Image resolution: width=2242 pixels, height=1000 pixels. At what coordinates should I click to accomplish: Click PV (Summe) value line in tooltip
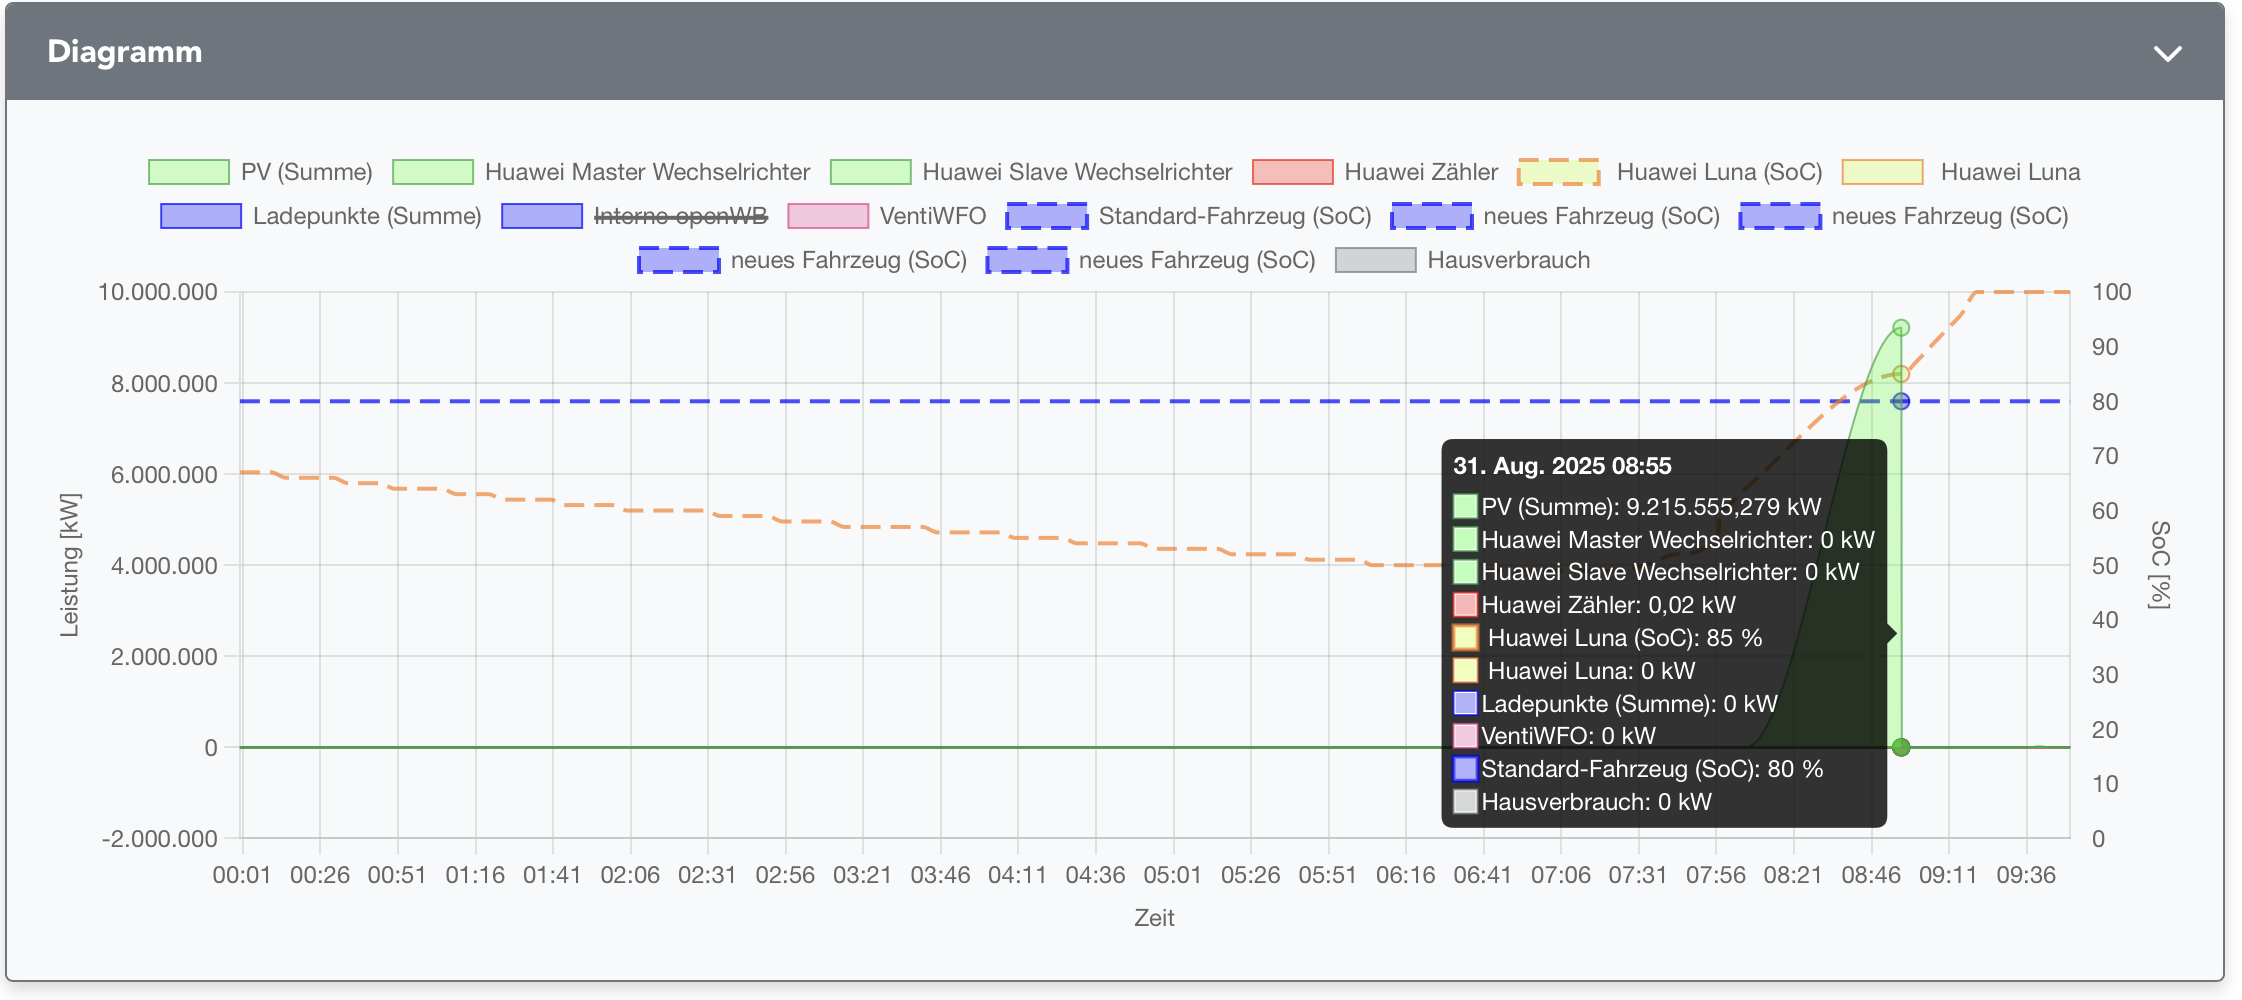point(1650,507)
